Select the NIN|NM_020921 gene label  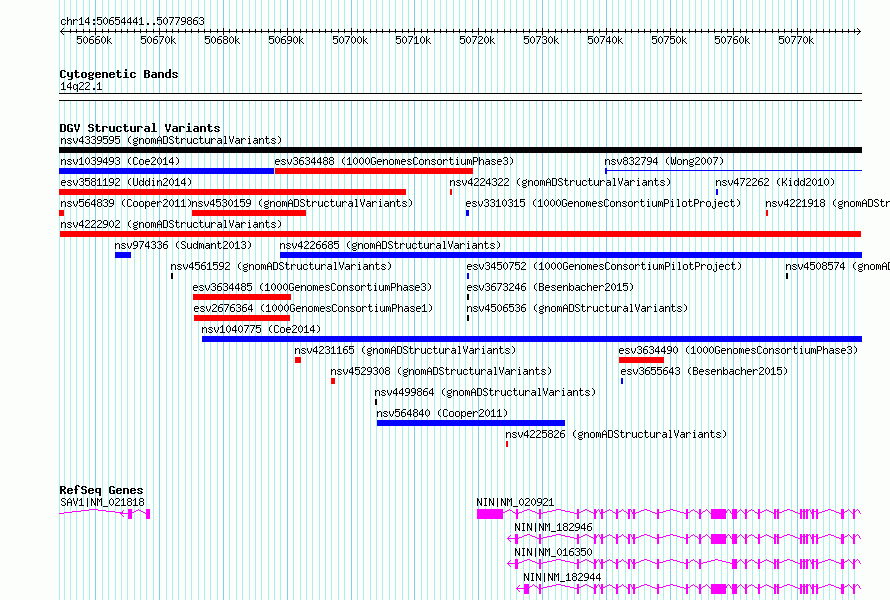click(x=515, y=502)
